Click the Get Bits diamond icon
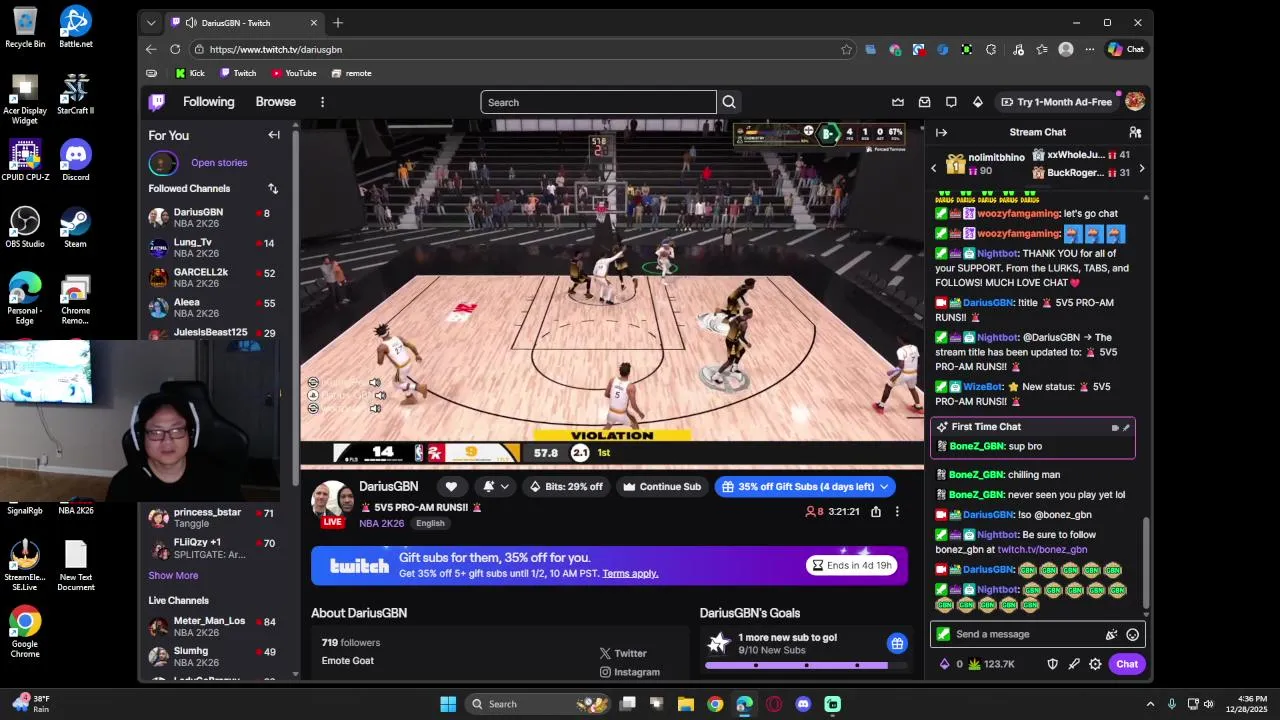The image size is (1280, 720). click(978, 102)
